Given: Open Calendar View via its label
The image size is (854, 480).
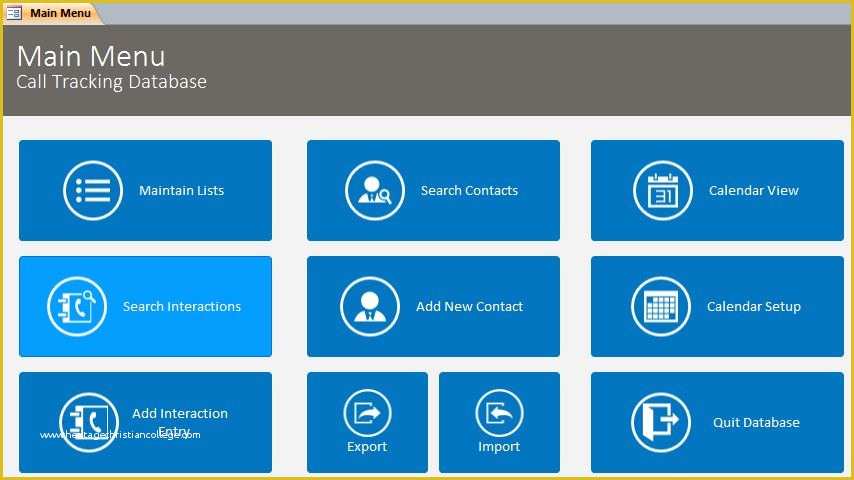Looking at the screenshot, I should pyautogui.click(x=754, y=191).
